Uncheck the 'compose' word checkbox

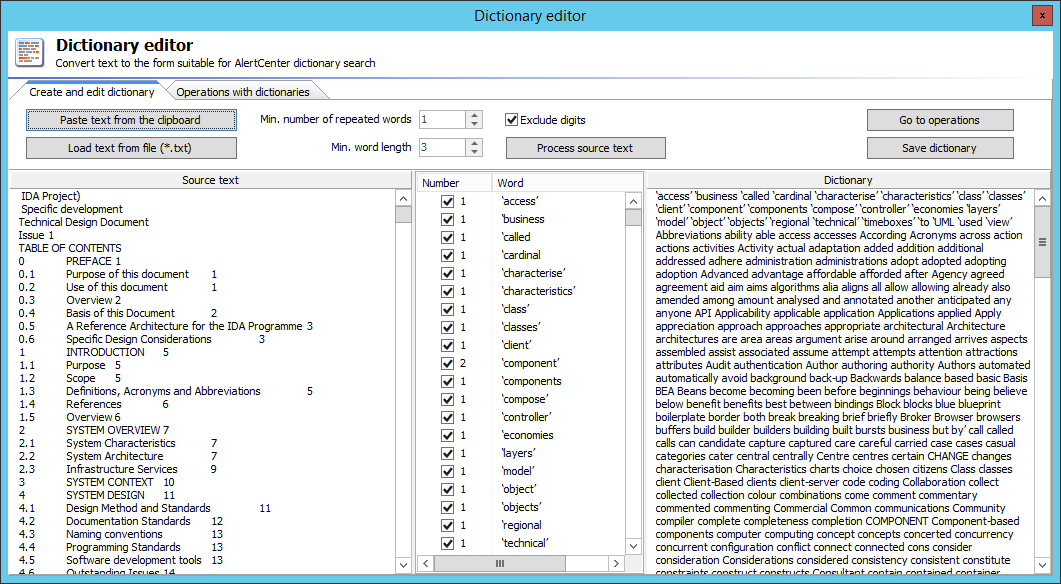[x=447, y=399]
